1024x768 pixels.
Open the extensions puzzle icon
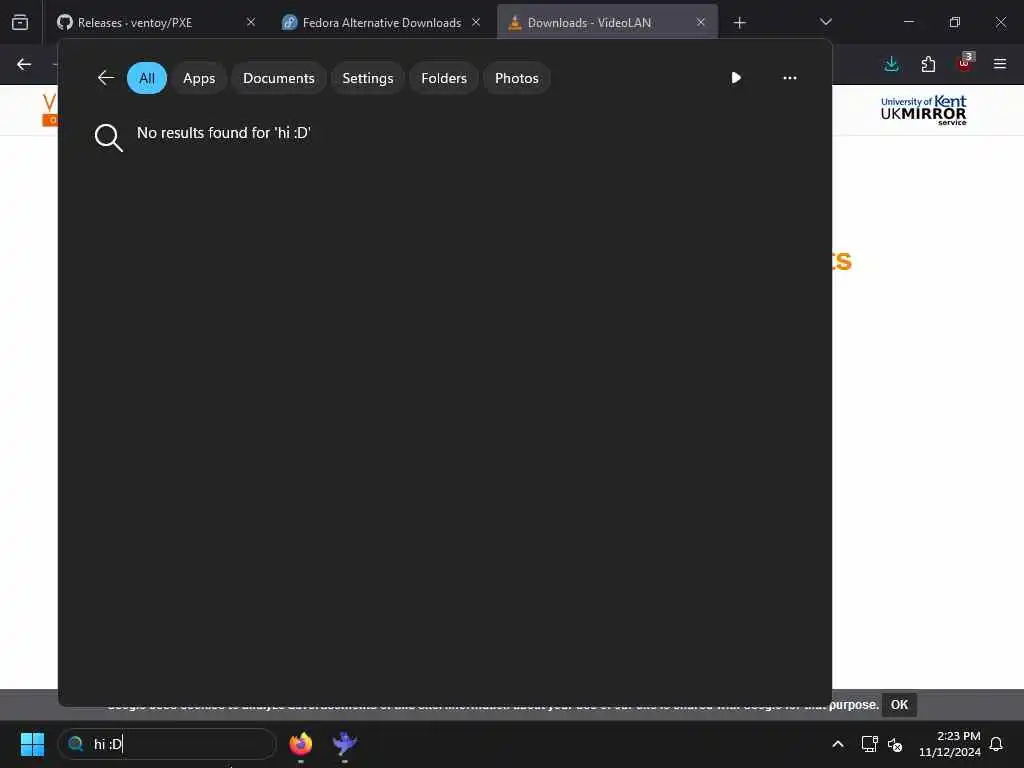(928, 64)
